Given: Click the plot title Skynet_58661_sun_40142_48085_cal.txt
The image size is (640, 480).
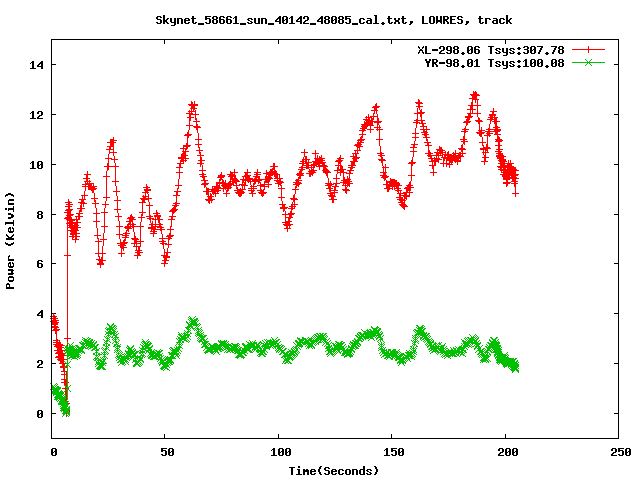Looking at the screenshot, I should click(x=281, y=20).
